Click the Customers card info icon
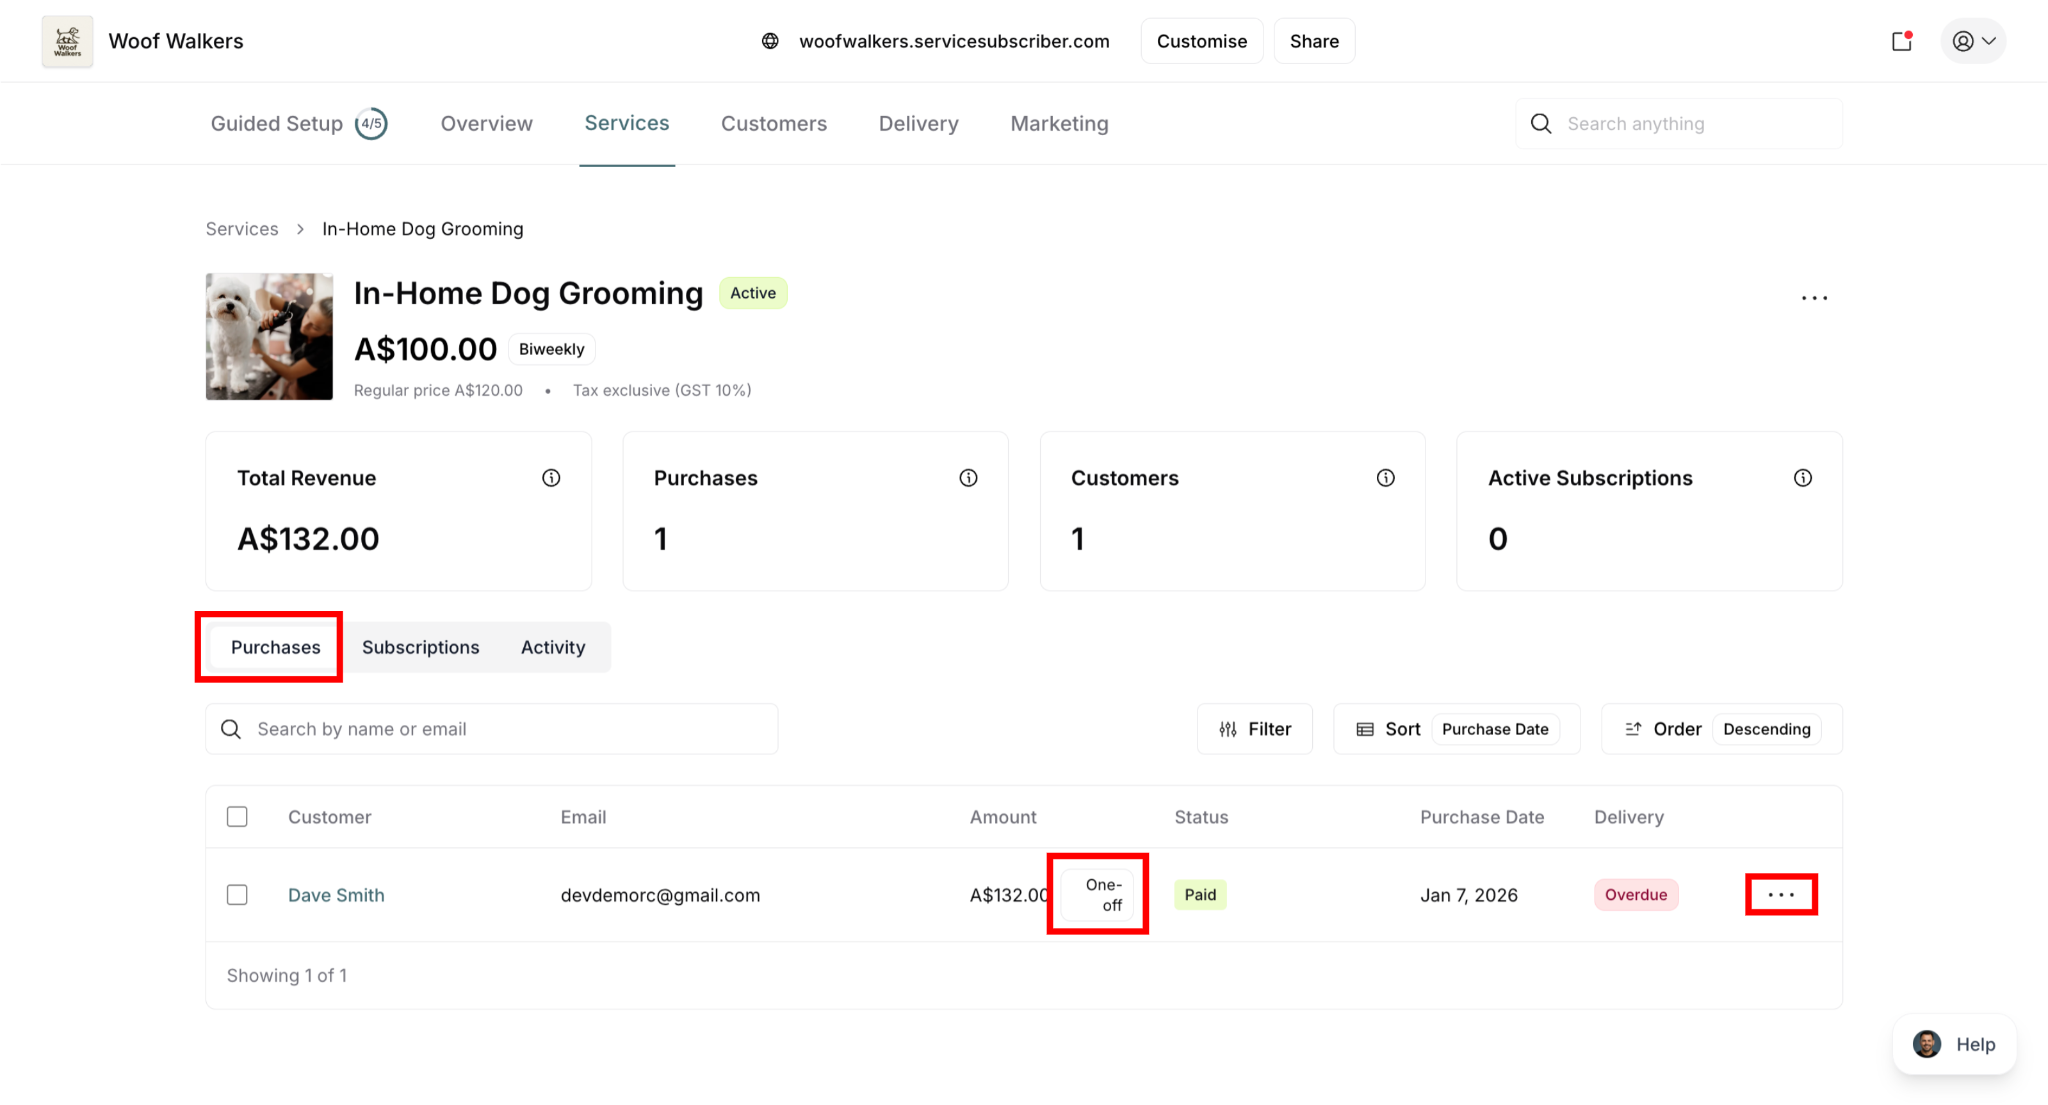 (1385, 478)
